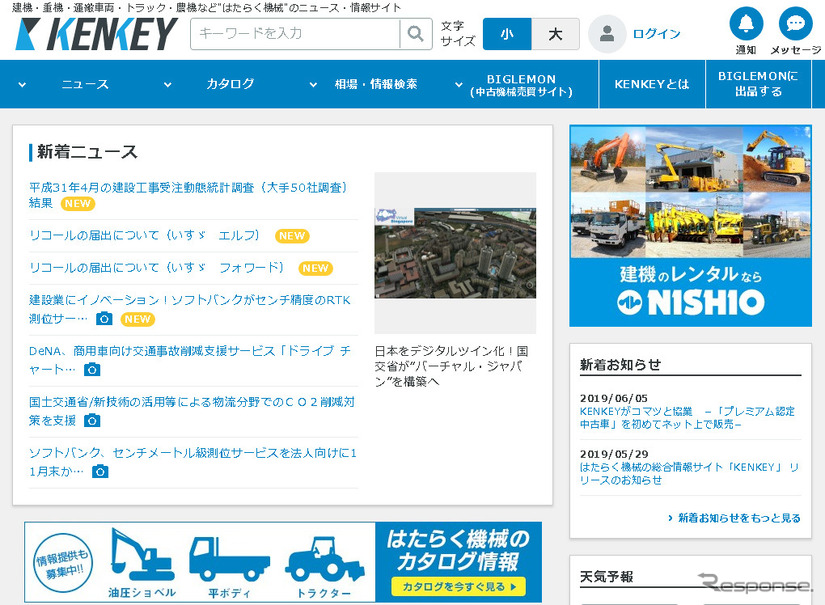This screenshot has height=605, width=825.
Task: Open ソフトバンク センチメートル級測位サービス article
Action: 193,462
